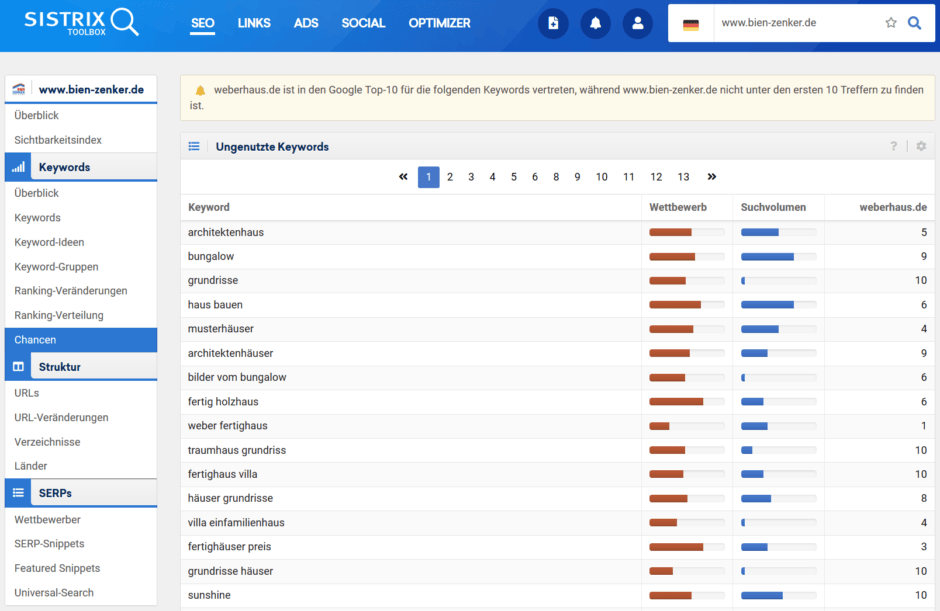Viewport: 940px width, 611px height.
Task: Open Länder in sidebar
Action: click(x=31, y=466)
